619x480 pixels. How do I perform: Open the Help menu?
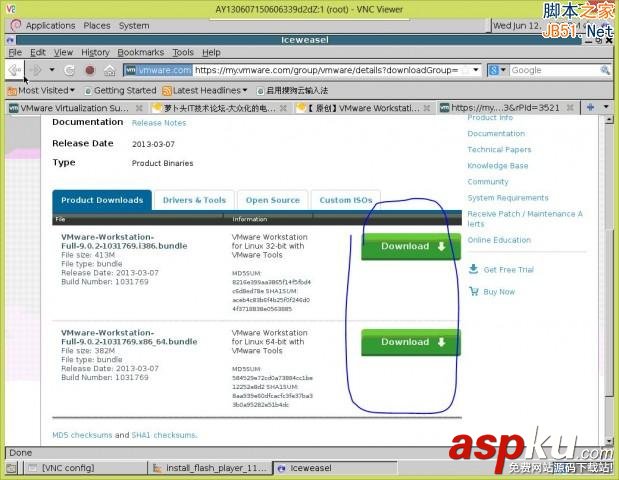211,52
